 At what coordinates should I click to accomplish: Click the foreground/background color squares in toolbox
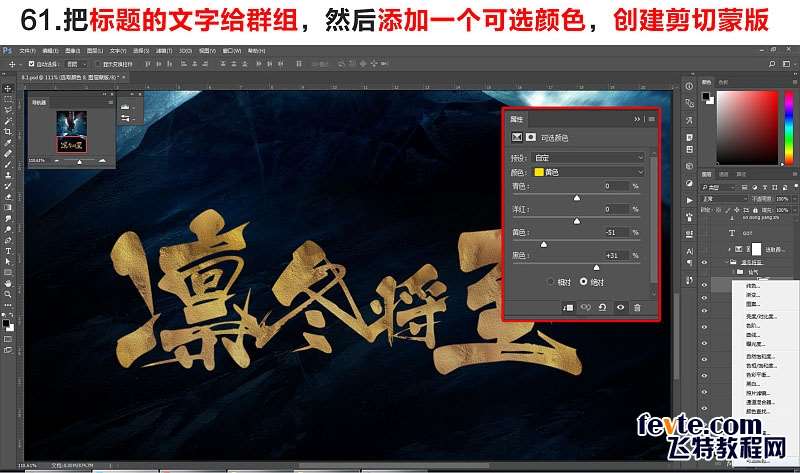8,325
